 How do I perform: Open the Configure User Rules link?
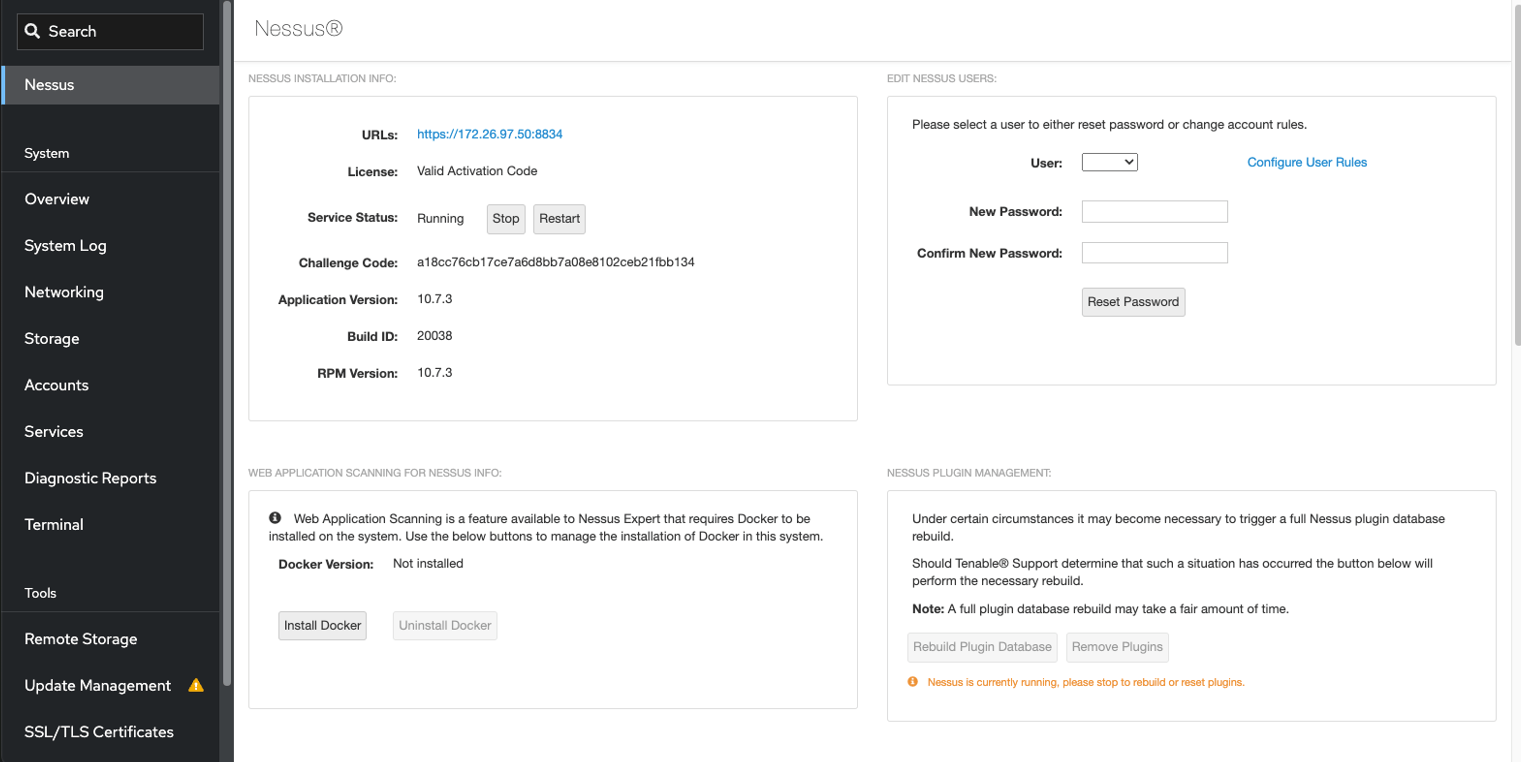(x=1305, y=161)
